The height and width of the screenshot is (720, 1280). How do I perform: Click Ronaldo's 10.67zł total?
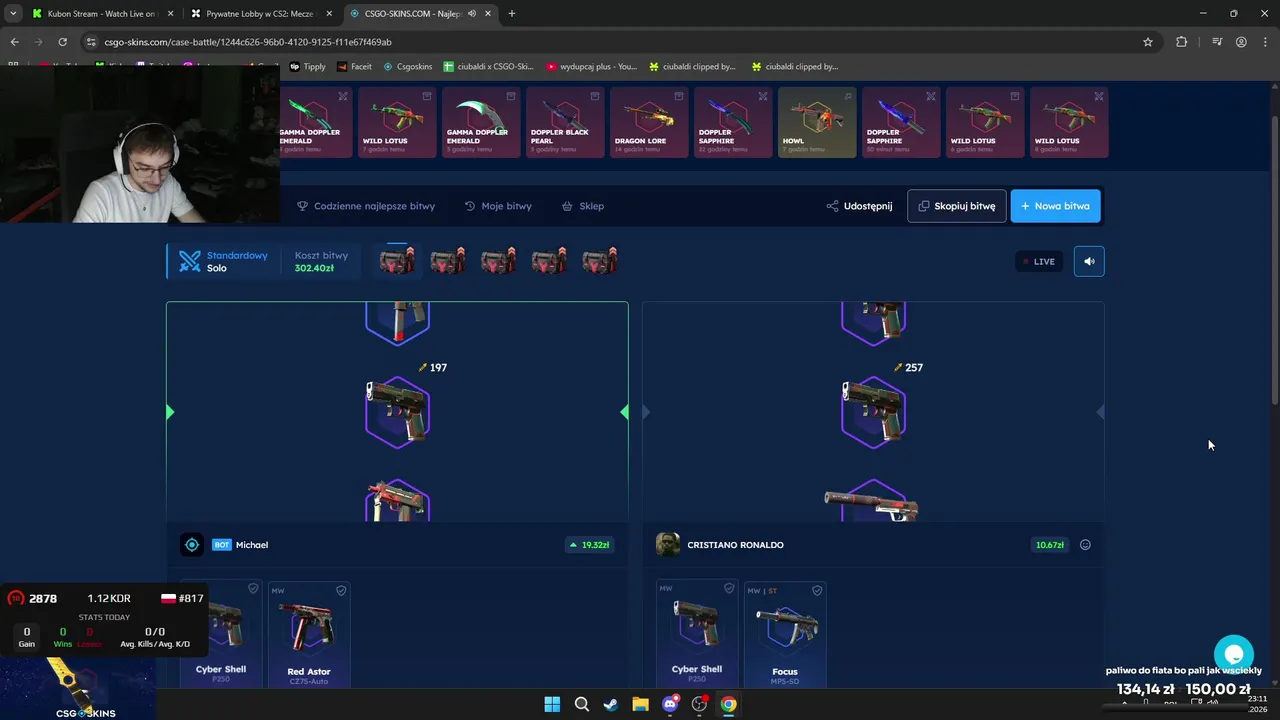(x=1050, y=545)
